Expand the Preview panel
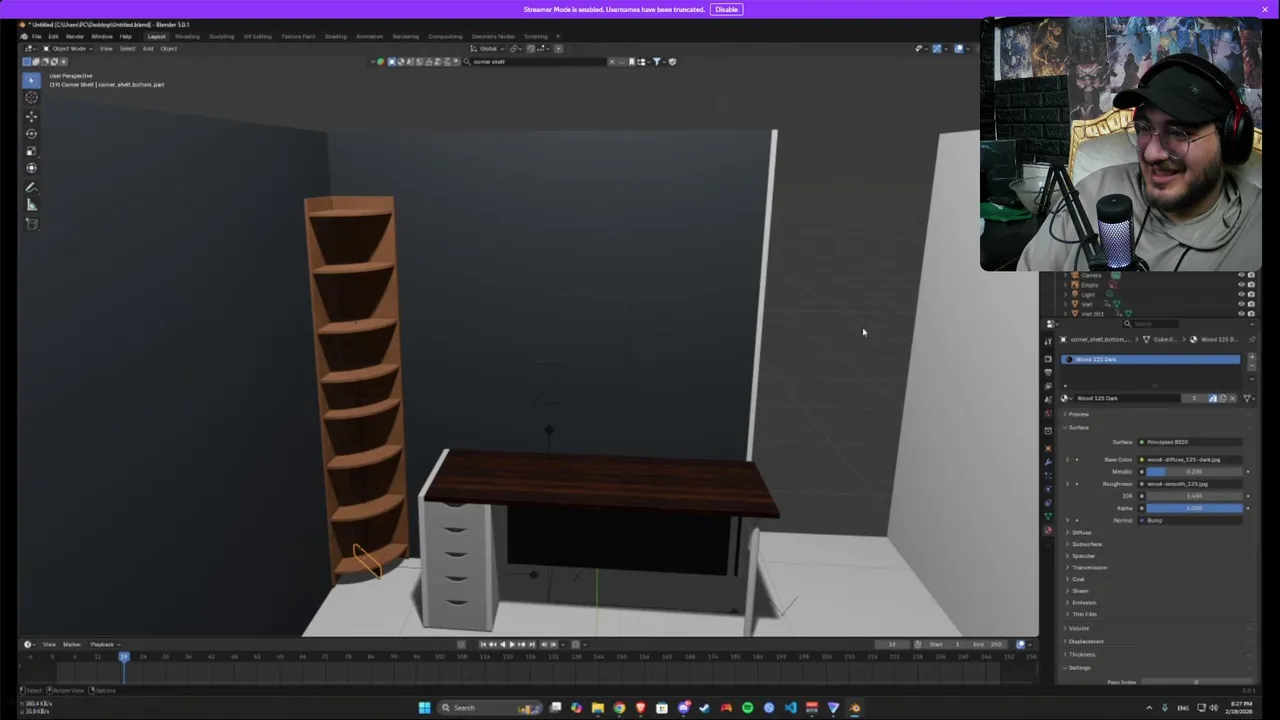Screen dimensions: 1280x720 (1078, 414)
